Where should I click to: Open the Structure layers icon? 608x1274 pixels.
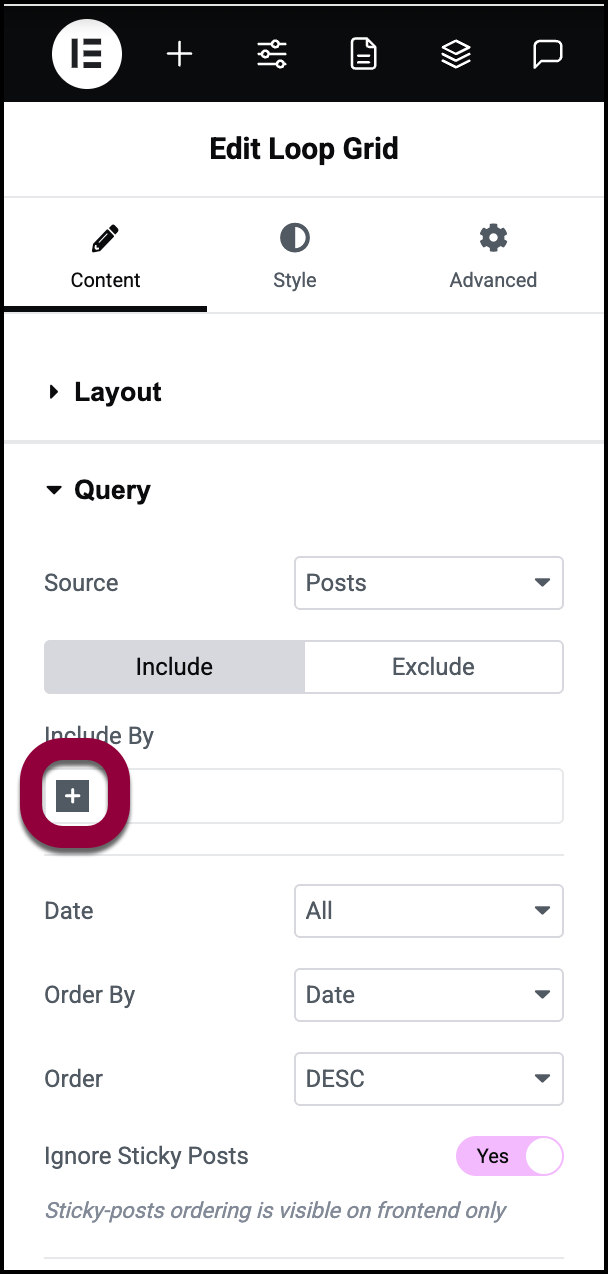click(x=456, y=54)
